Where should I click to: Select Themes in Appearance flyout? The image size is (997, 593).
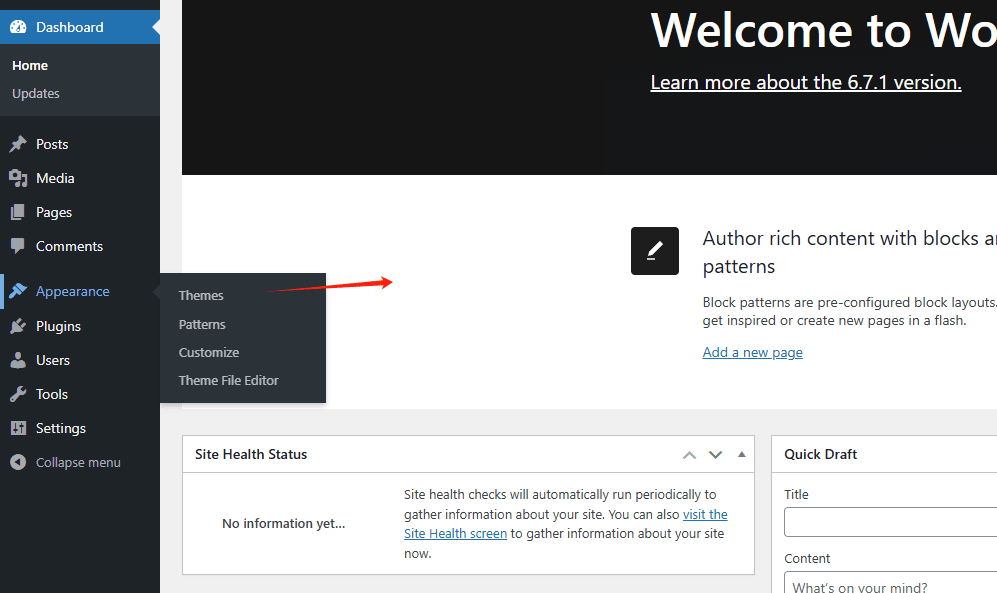[x=201, y=296]
